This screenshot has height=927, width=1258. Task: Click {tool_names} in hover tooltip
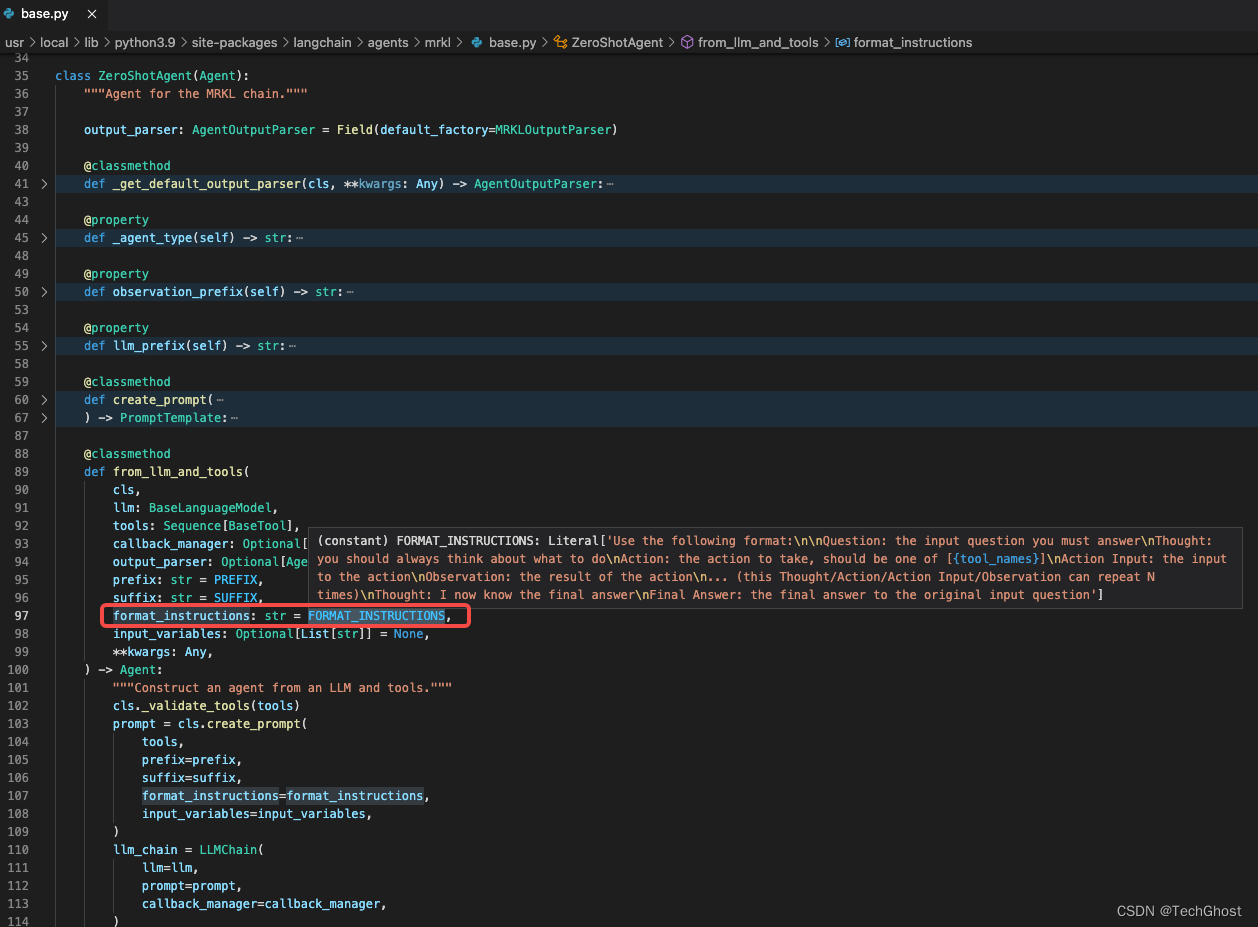[995, 559]
